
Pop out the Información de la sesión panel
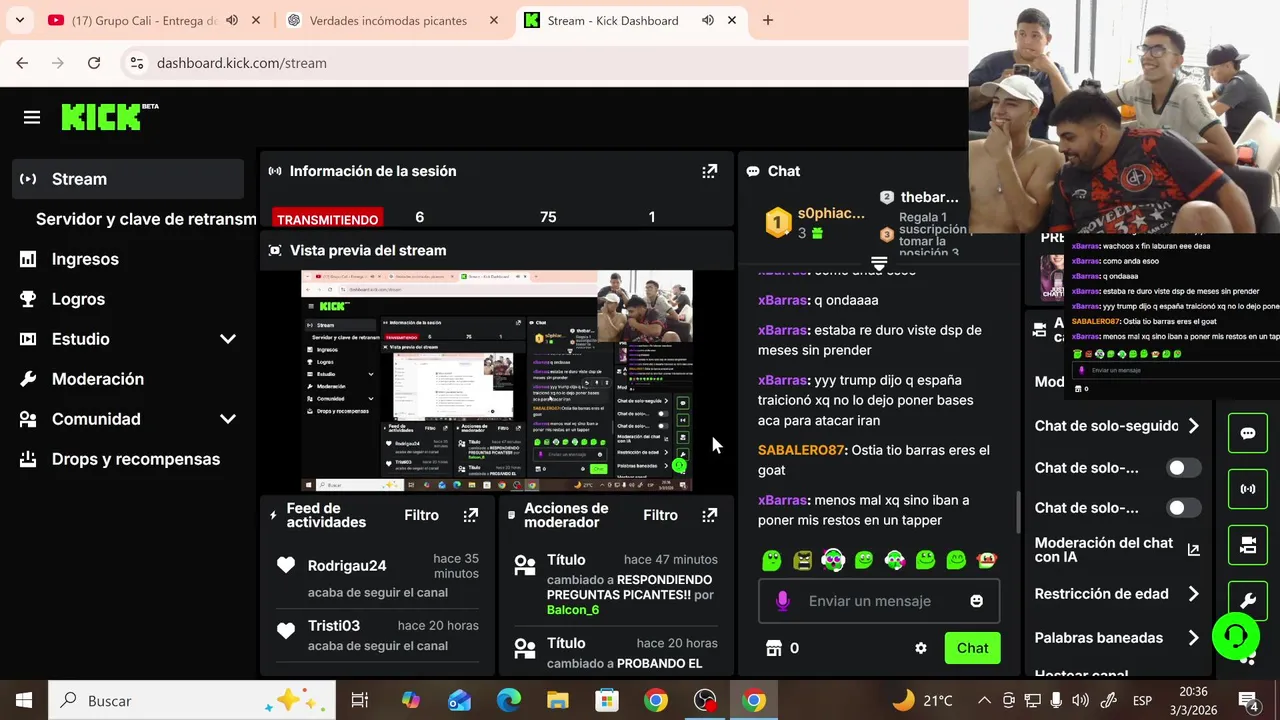click(710, 171)
